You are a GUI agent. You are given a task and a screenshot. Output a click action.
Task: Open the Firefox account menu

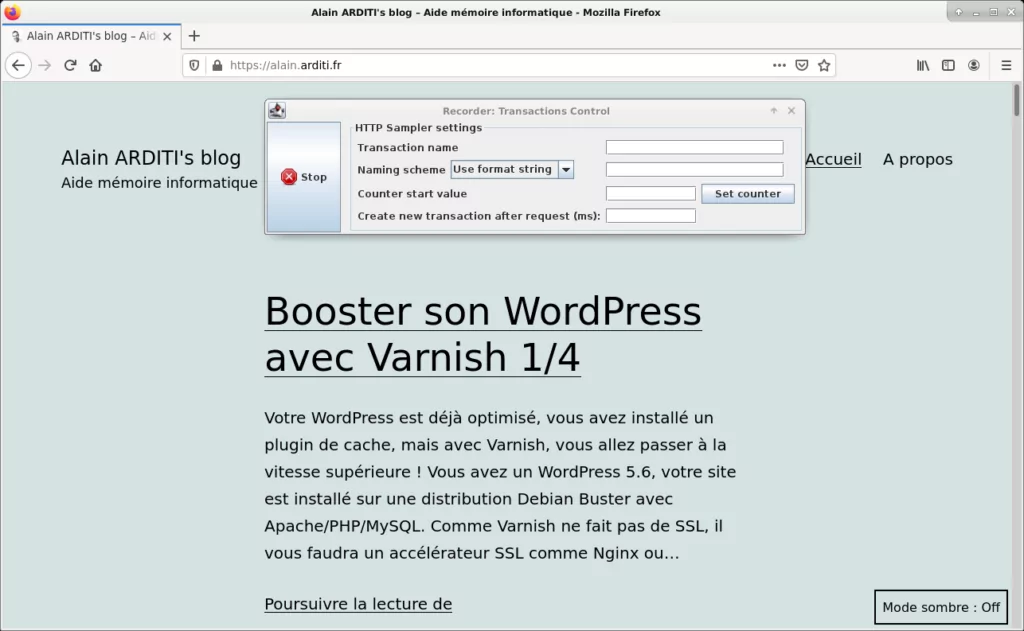click(974, 65)
